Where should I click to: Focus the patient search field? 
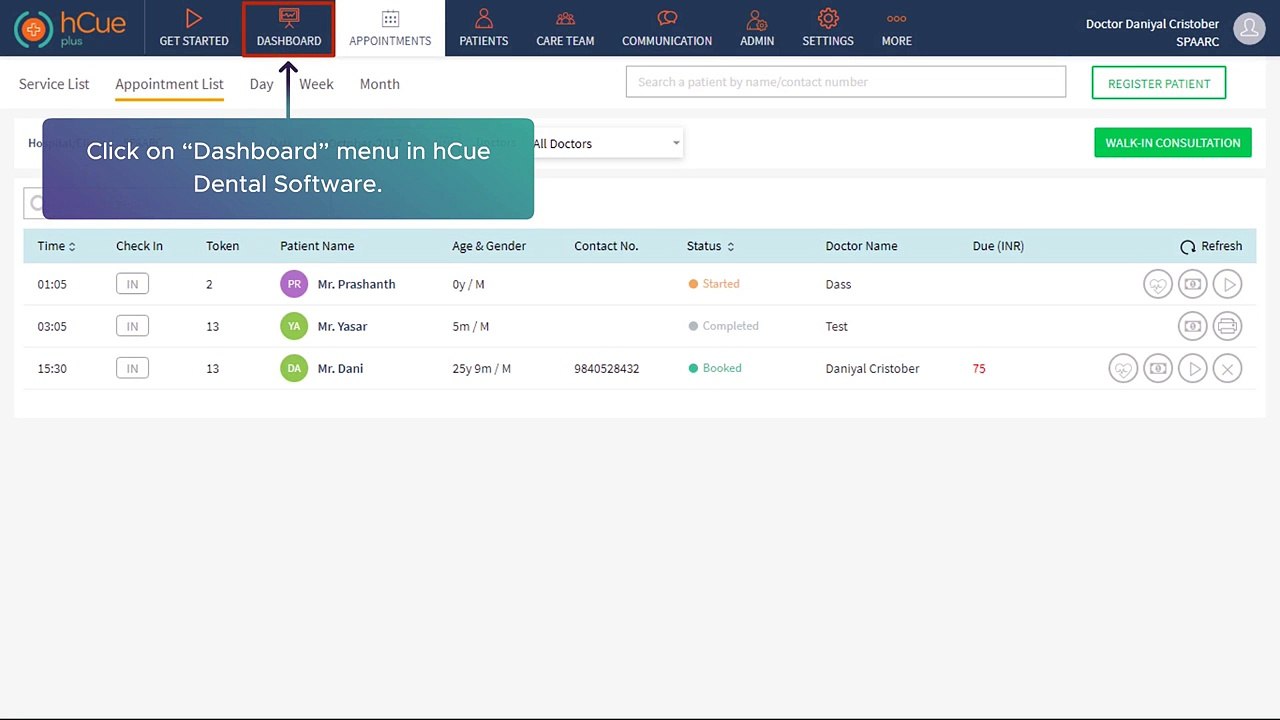[846, 82]
